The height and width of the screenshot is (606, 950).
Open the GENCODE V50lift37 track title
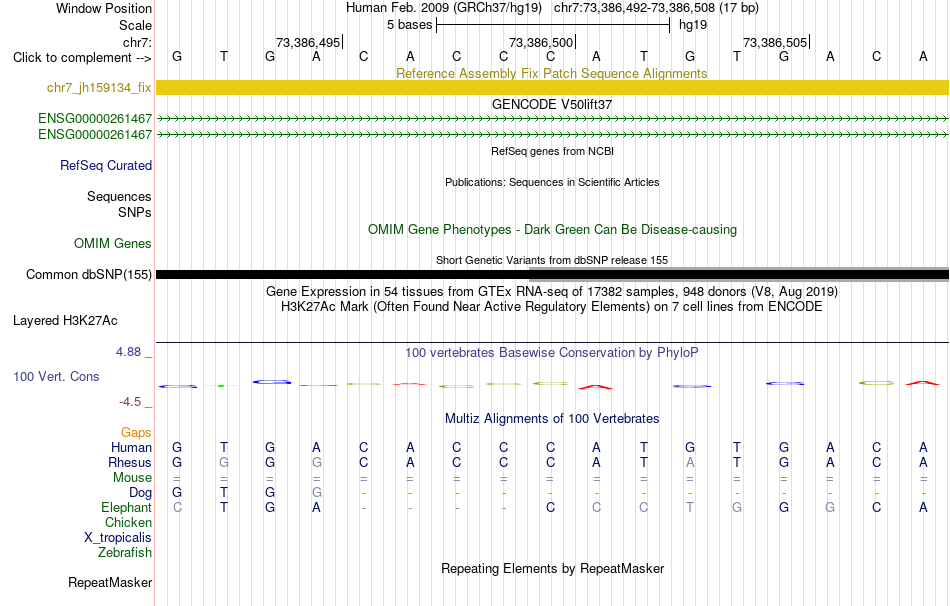click(551, 104)
